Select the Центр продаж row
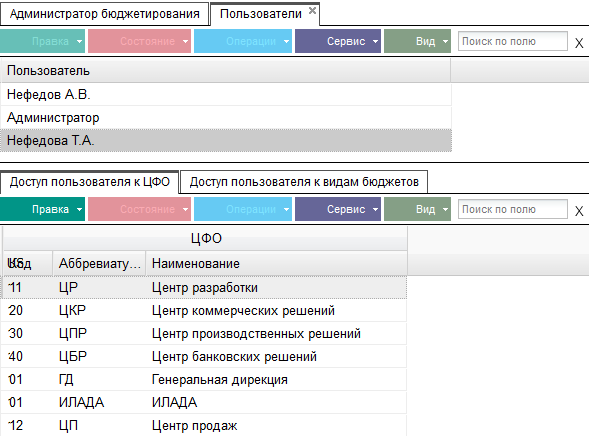The height and width of the screenshot is (436, 589). coord(204,425)
